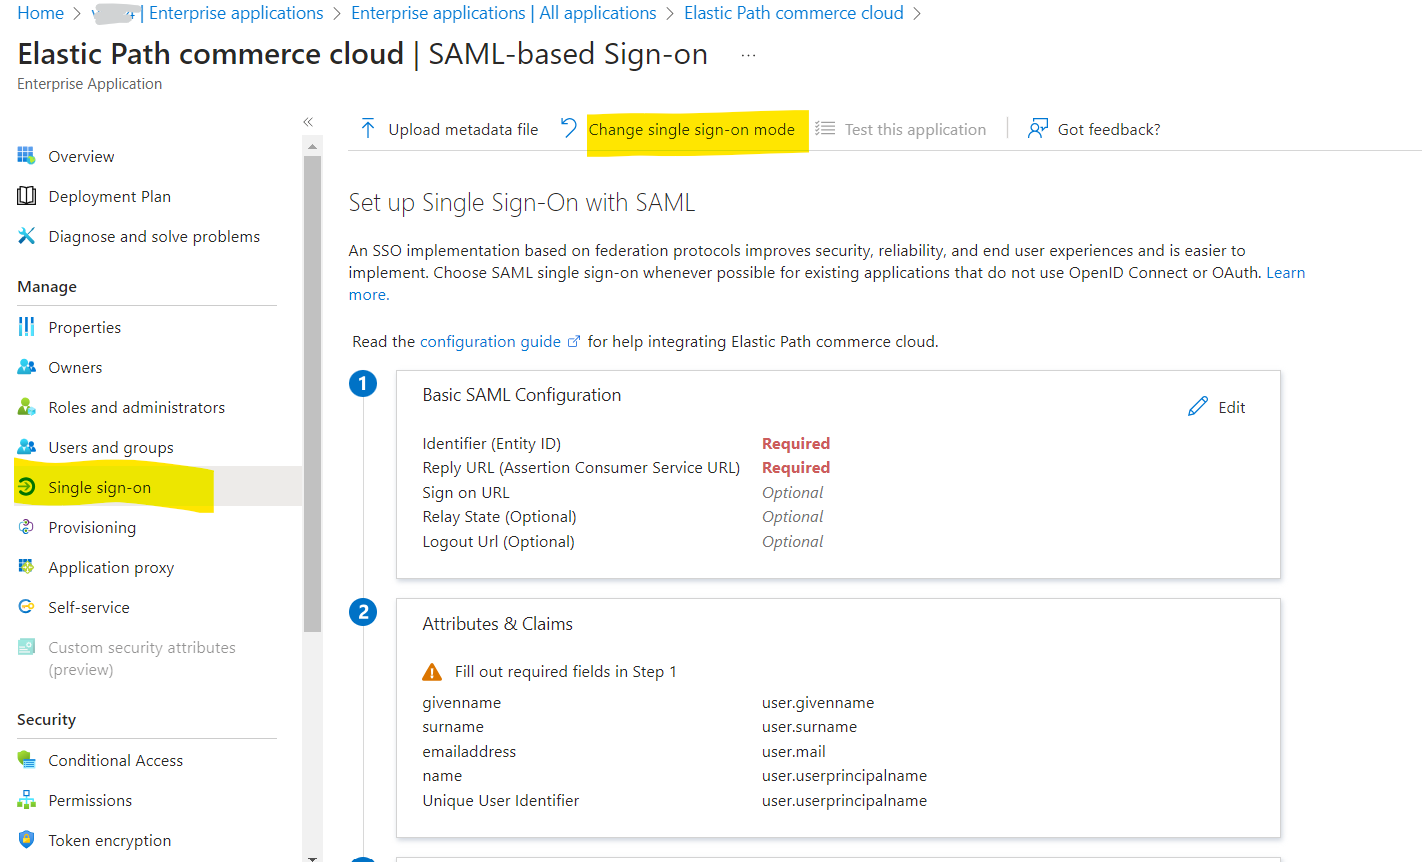Click the Deployment Plan book icon

[x=26, y=196]
